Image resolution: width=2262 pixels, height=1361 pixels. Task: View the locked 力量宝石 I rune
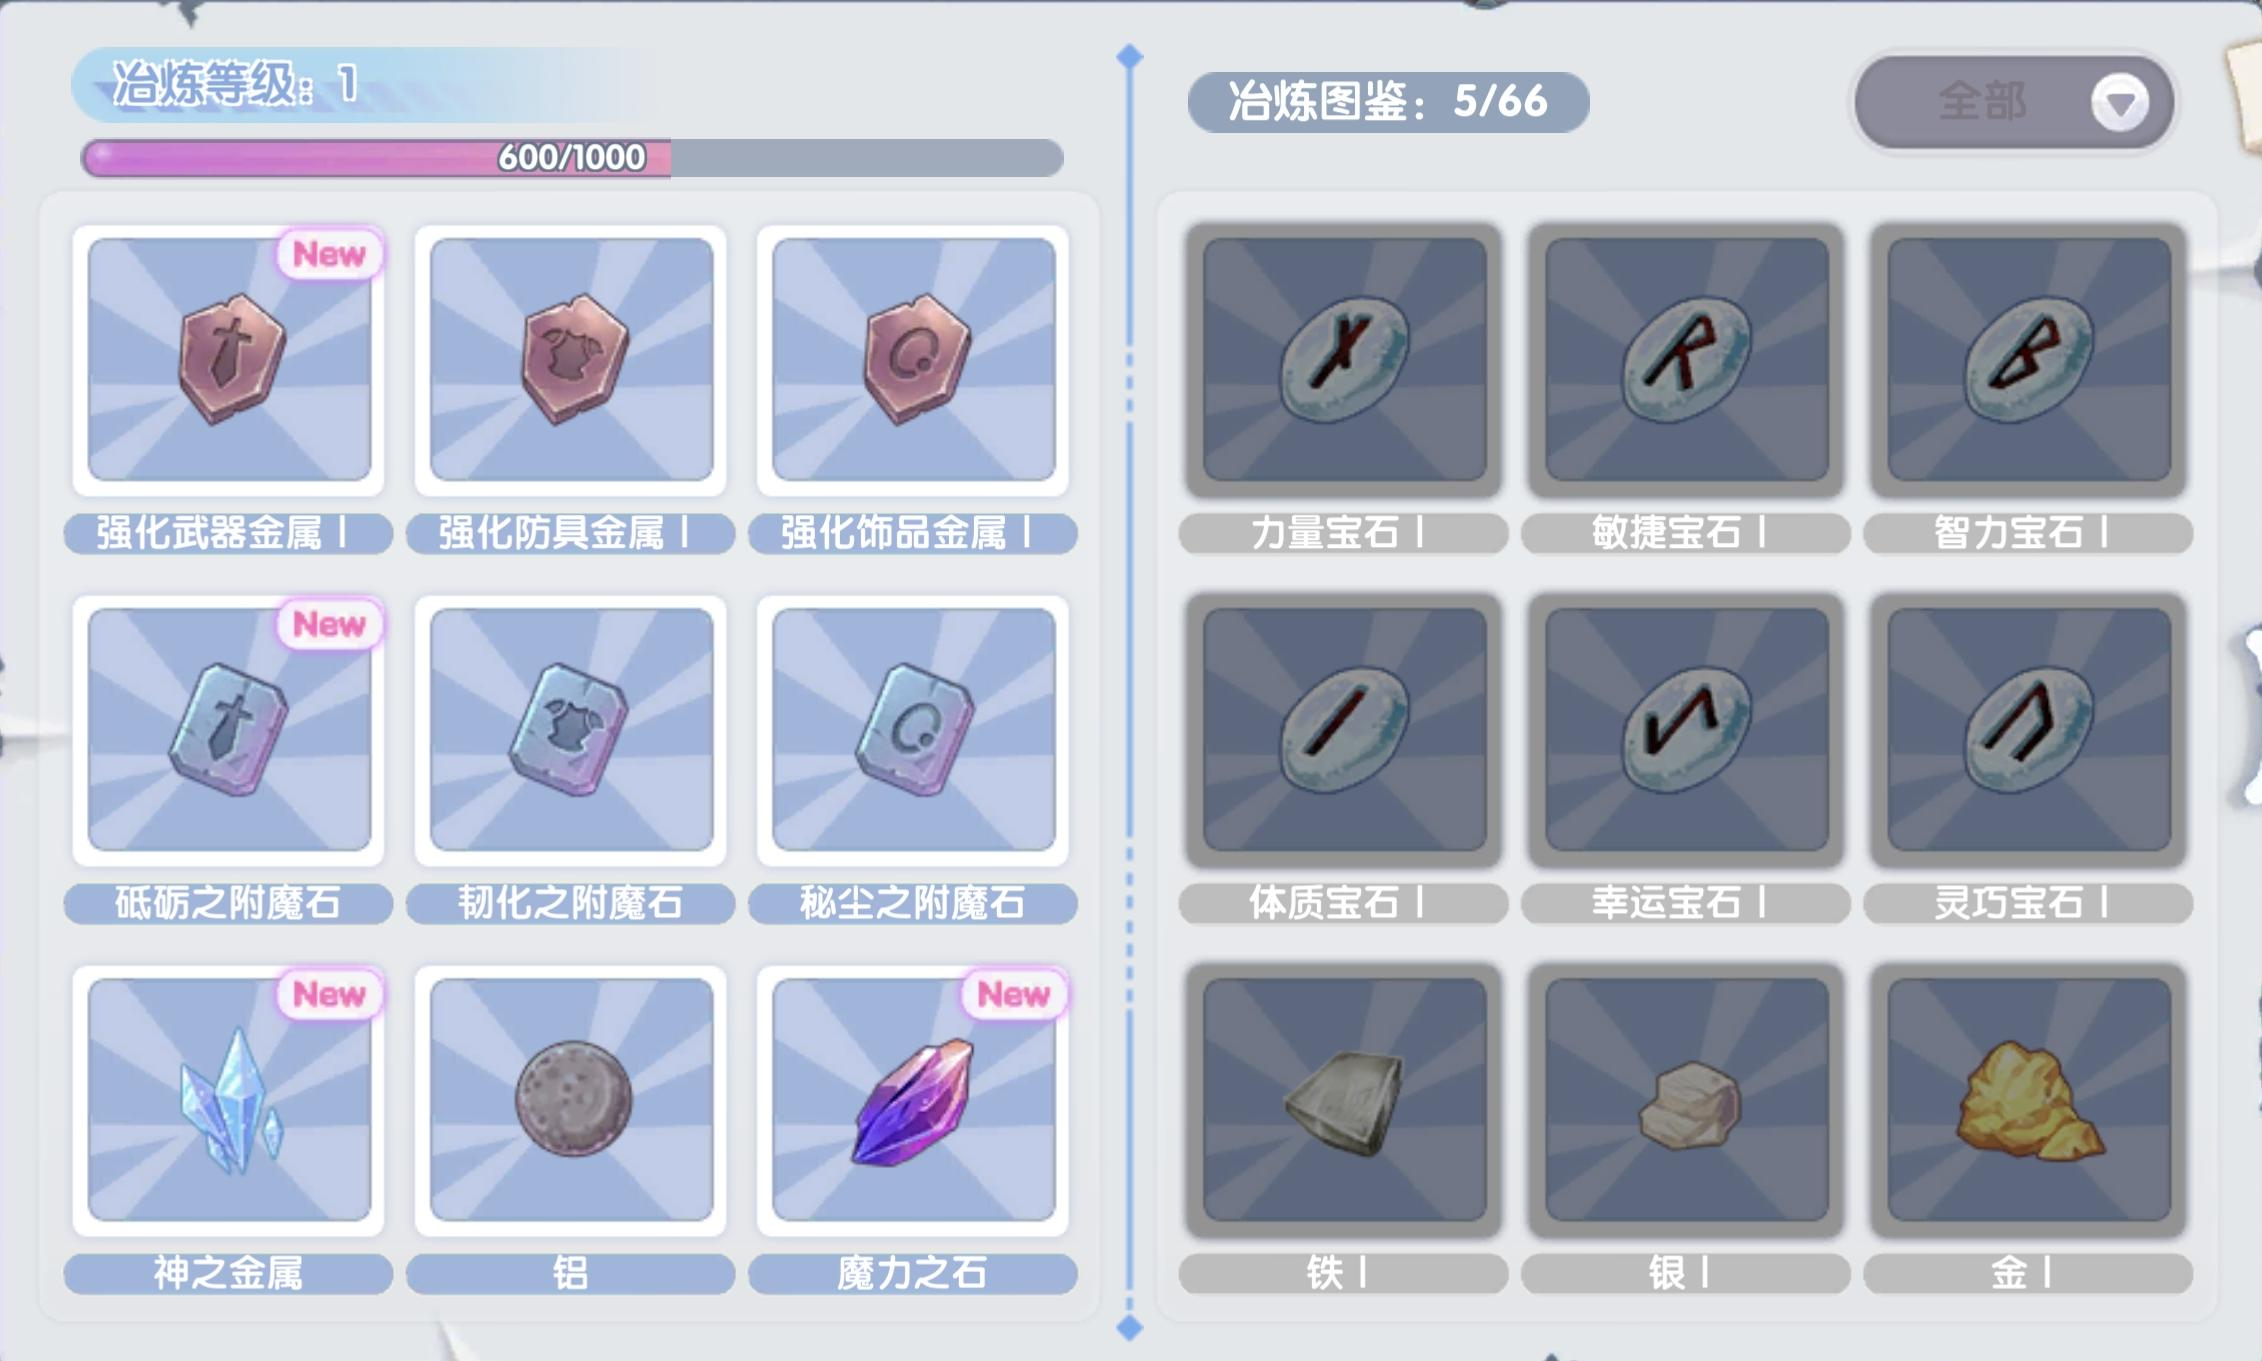tap(1344, 360)
